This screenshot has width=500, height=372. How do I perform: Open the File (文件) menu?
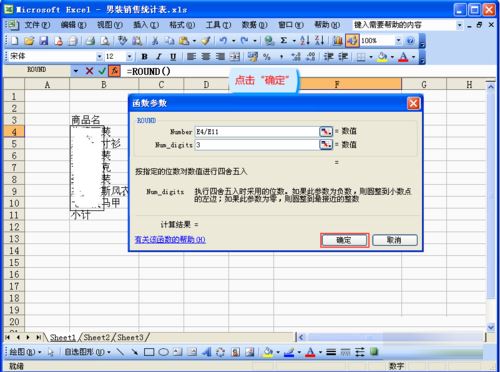[37, 25]
